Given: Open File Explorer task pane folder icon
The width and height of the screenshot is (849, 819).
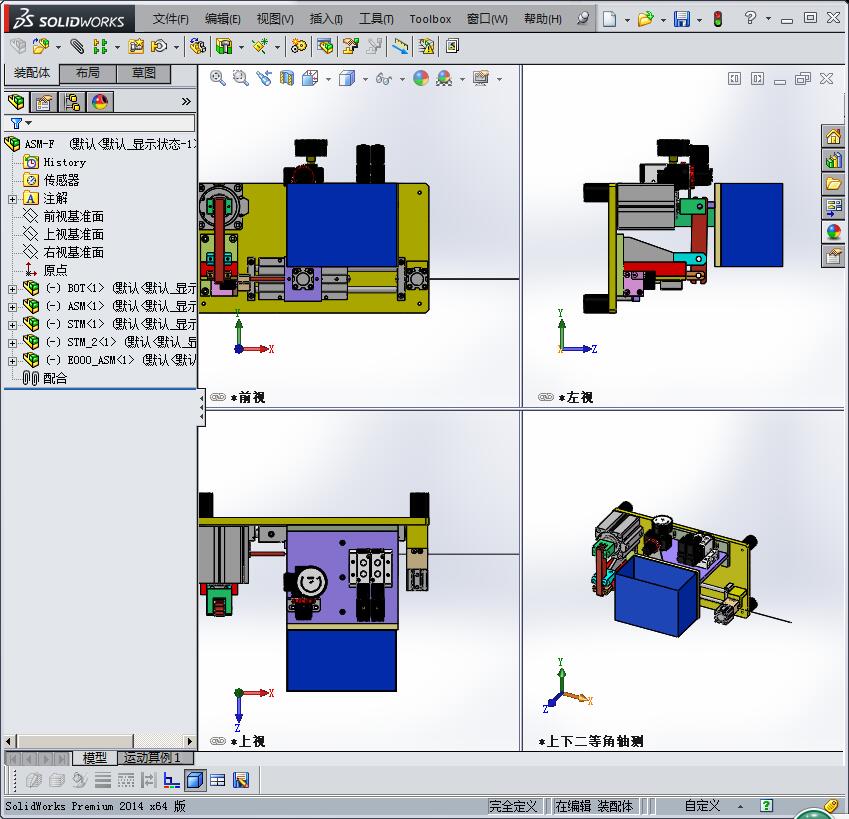Looking at the screenshot, I should (833, 184).
